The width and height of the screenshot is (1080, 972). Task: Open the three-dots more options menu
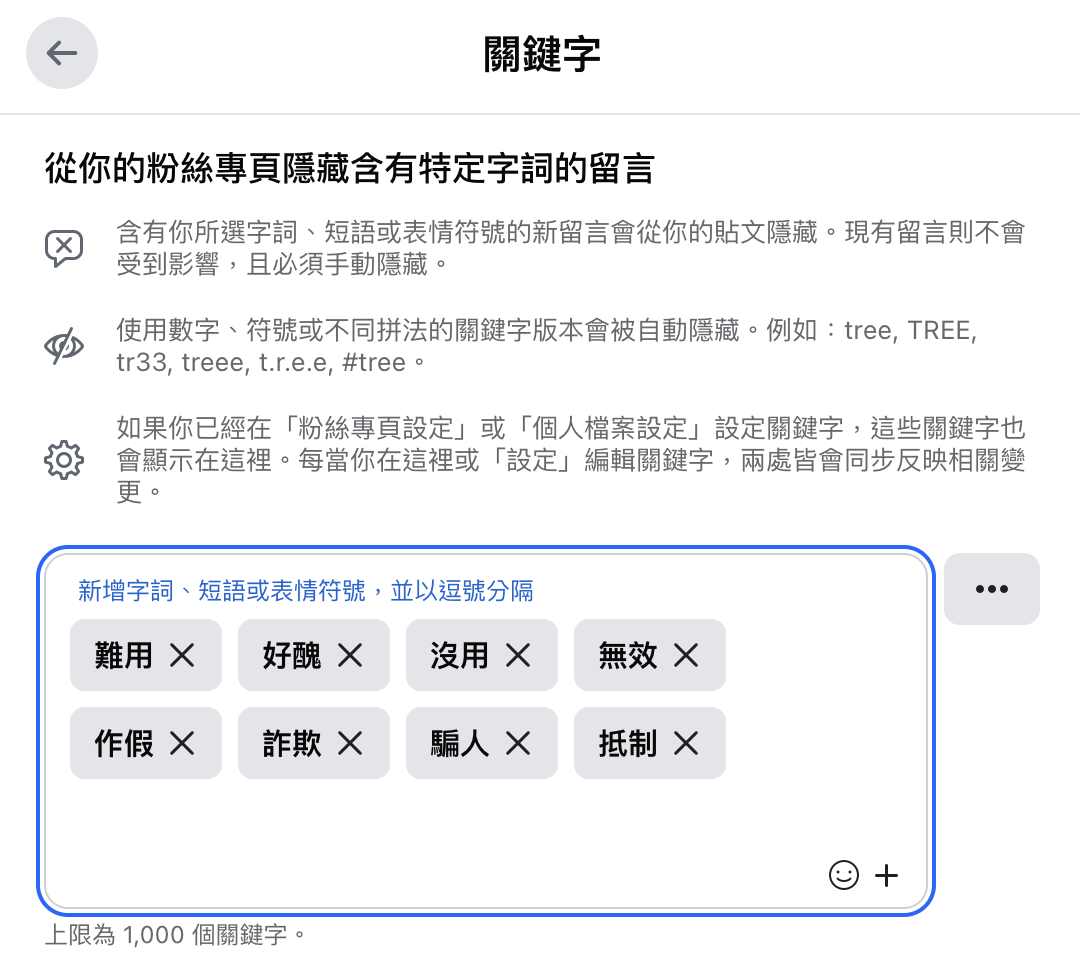click(991, 589)
